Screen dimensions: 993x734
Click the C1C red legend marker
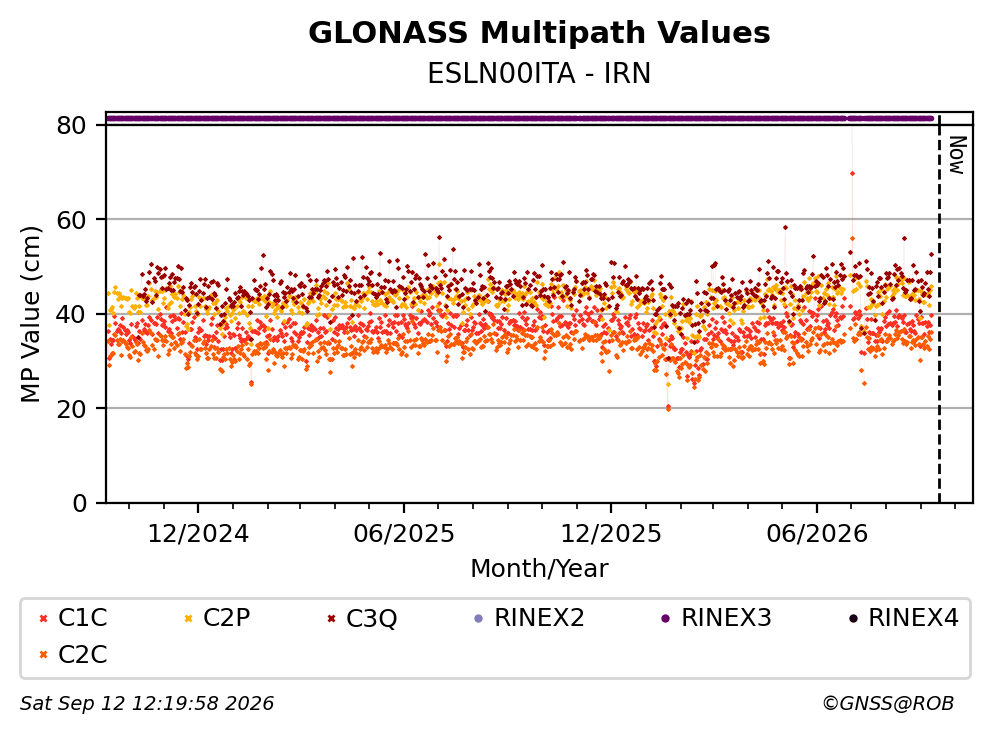pos(43,618)
